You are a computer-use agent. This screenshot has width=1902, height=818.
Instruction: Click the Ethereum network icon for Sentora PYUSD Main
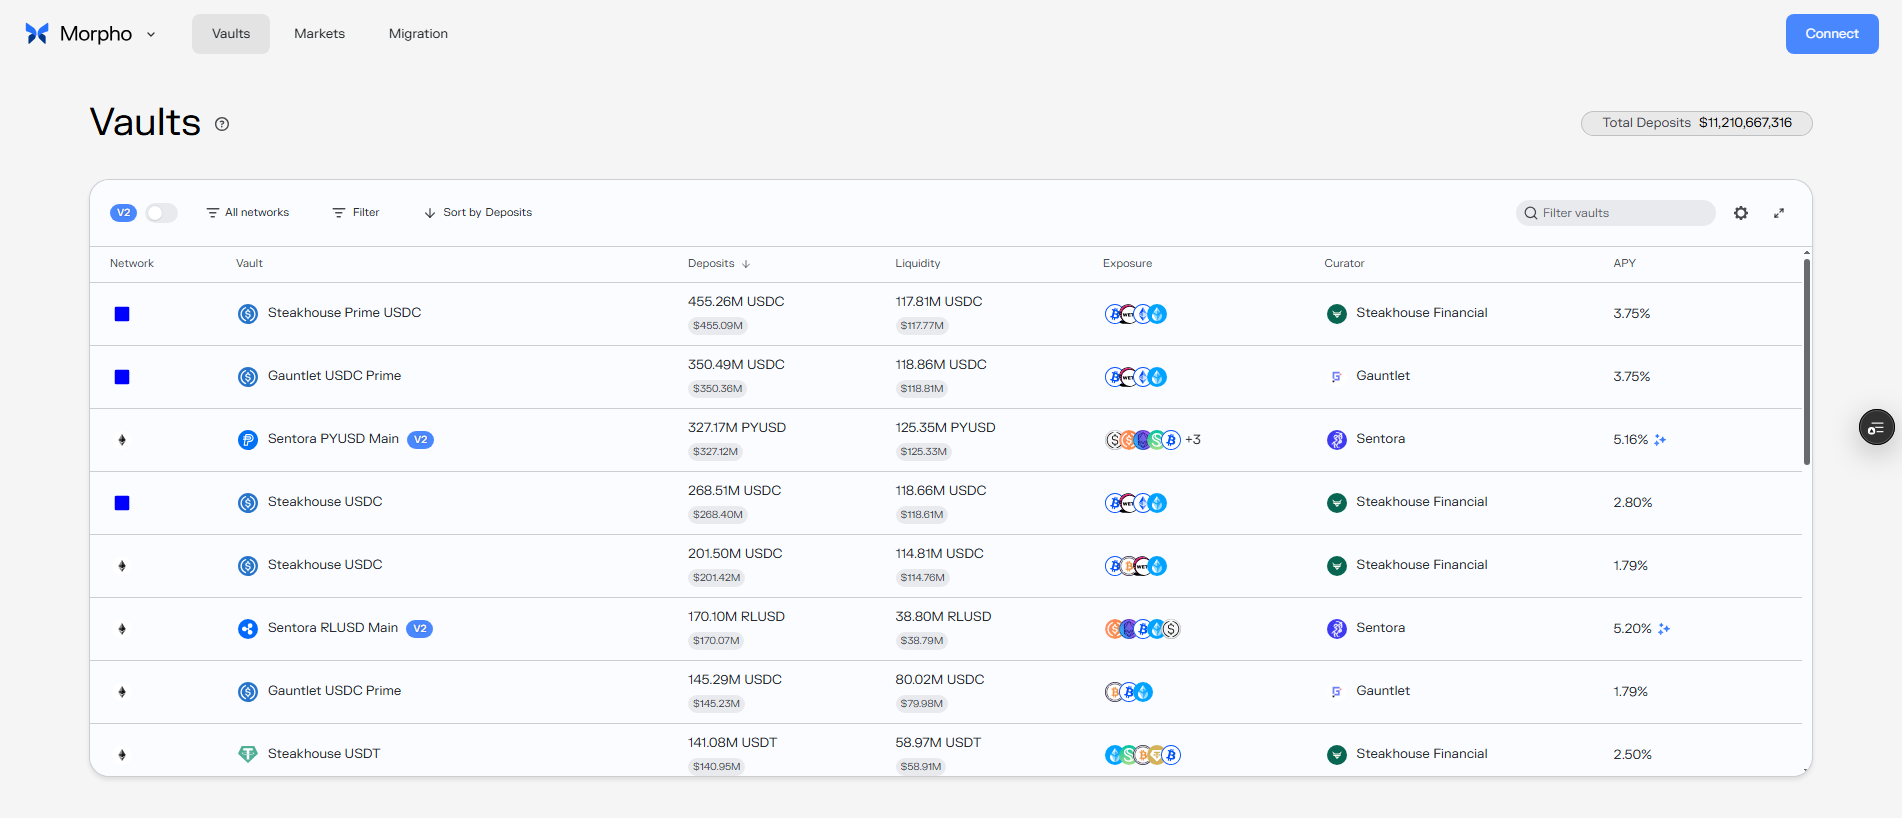(122, 440)
